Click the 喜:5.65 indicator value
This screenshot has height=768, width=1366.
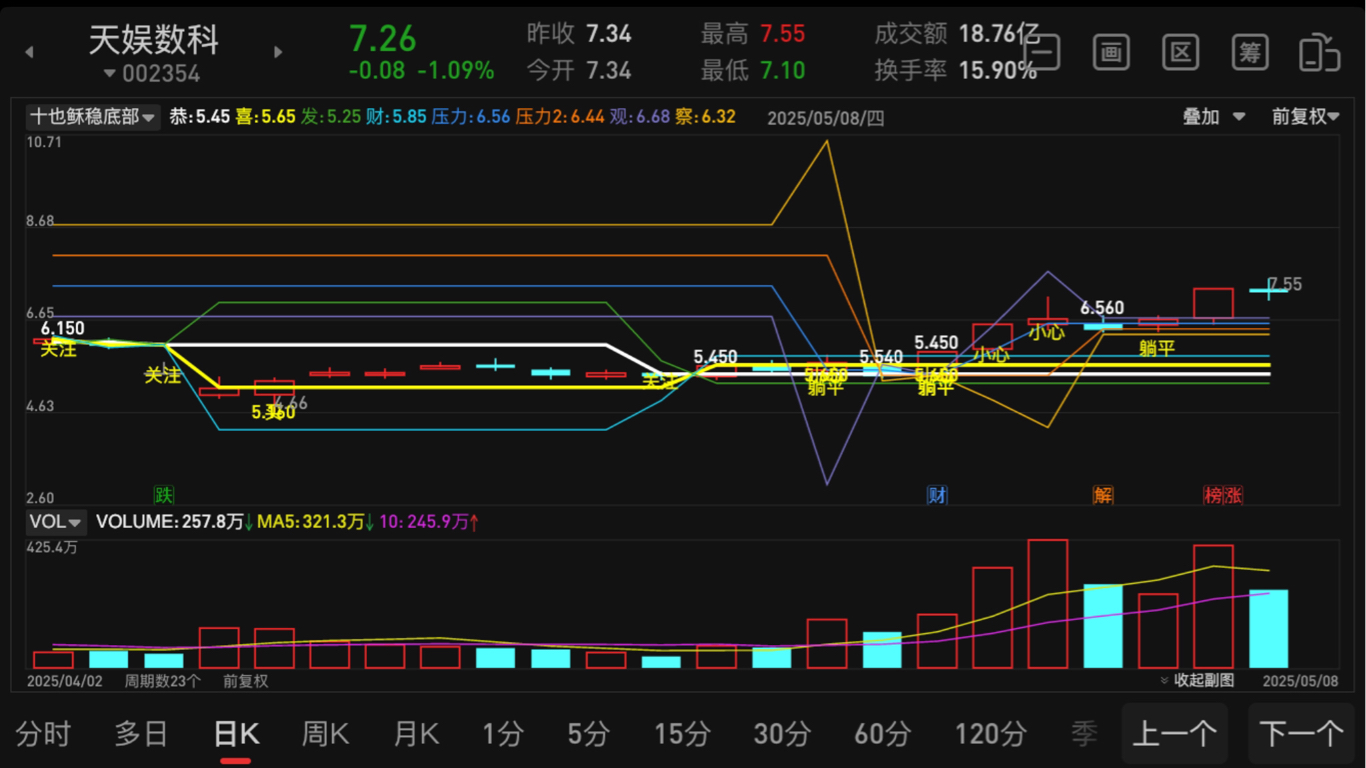pyautogui.click(x=266, y=117)
